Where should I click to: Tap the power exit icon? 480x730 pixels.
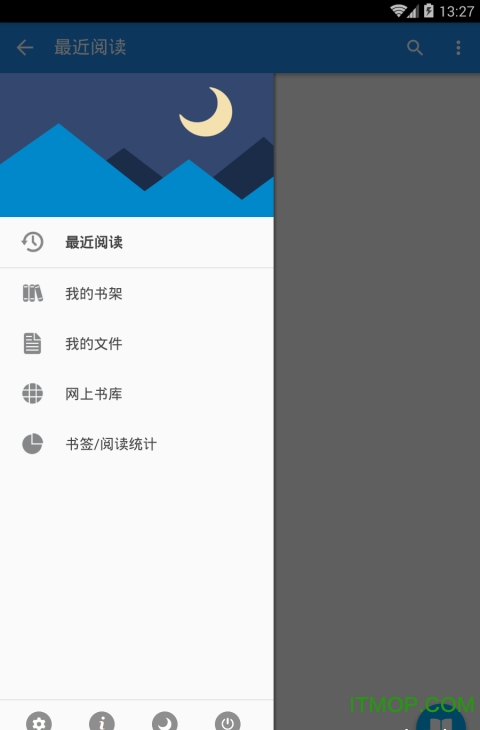point(228,721)
